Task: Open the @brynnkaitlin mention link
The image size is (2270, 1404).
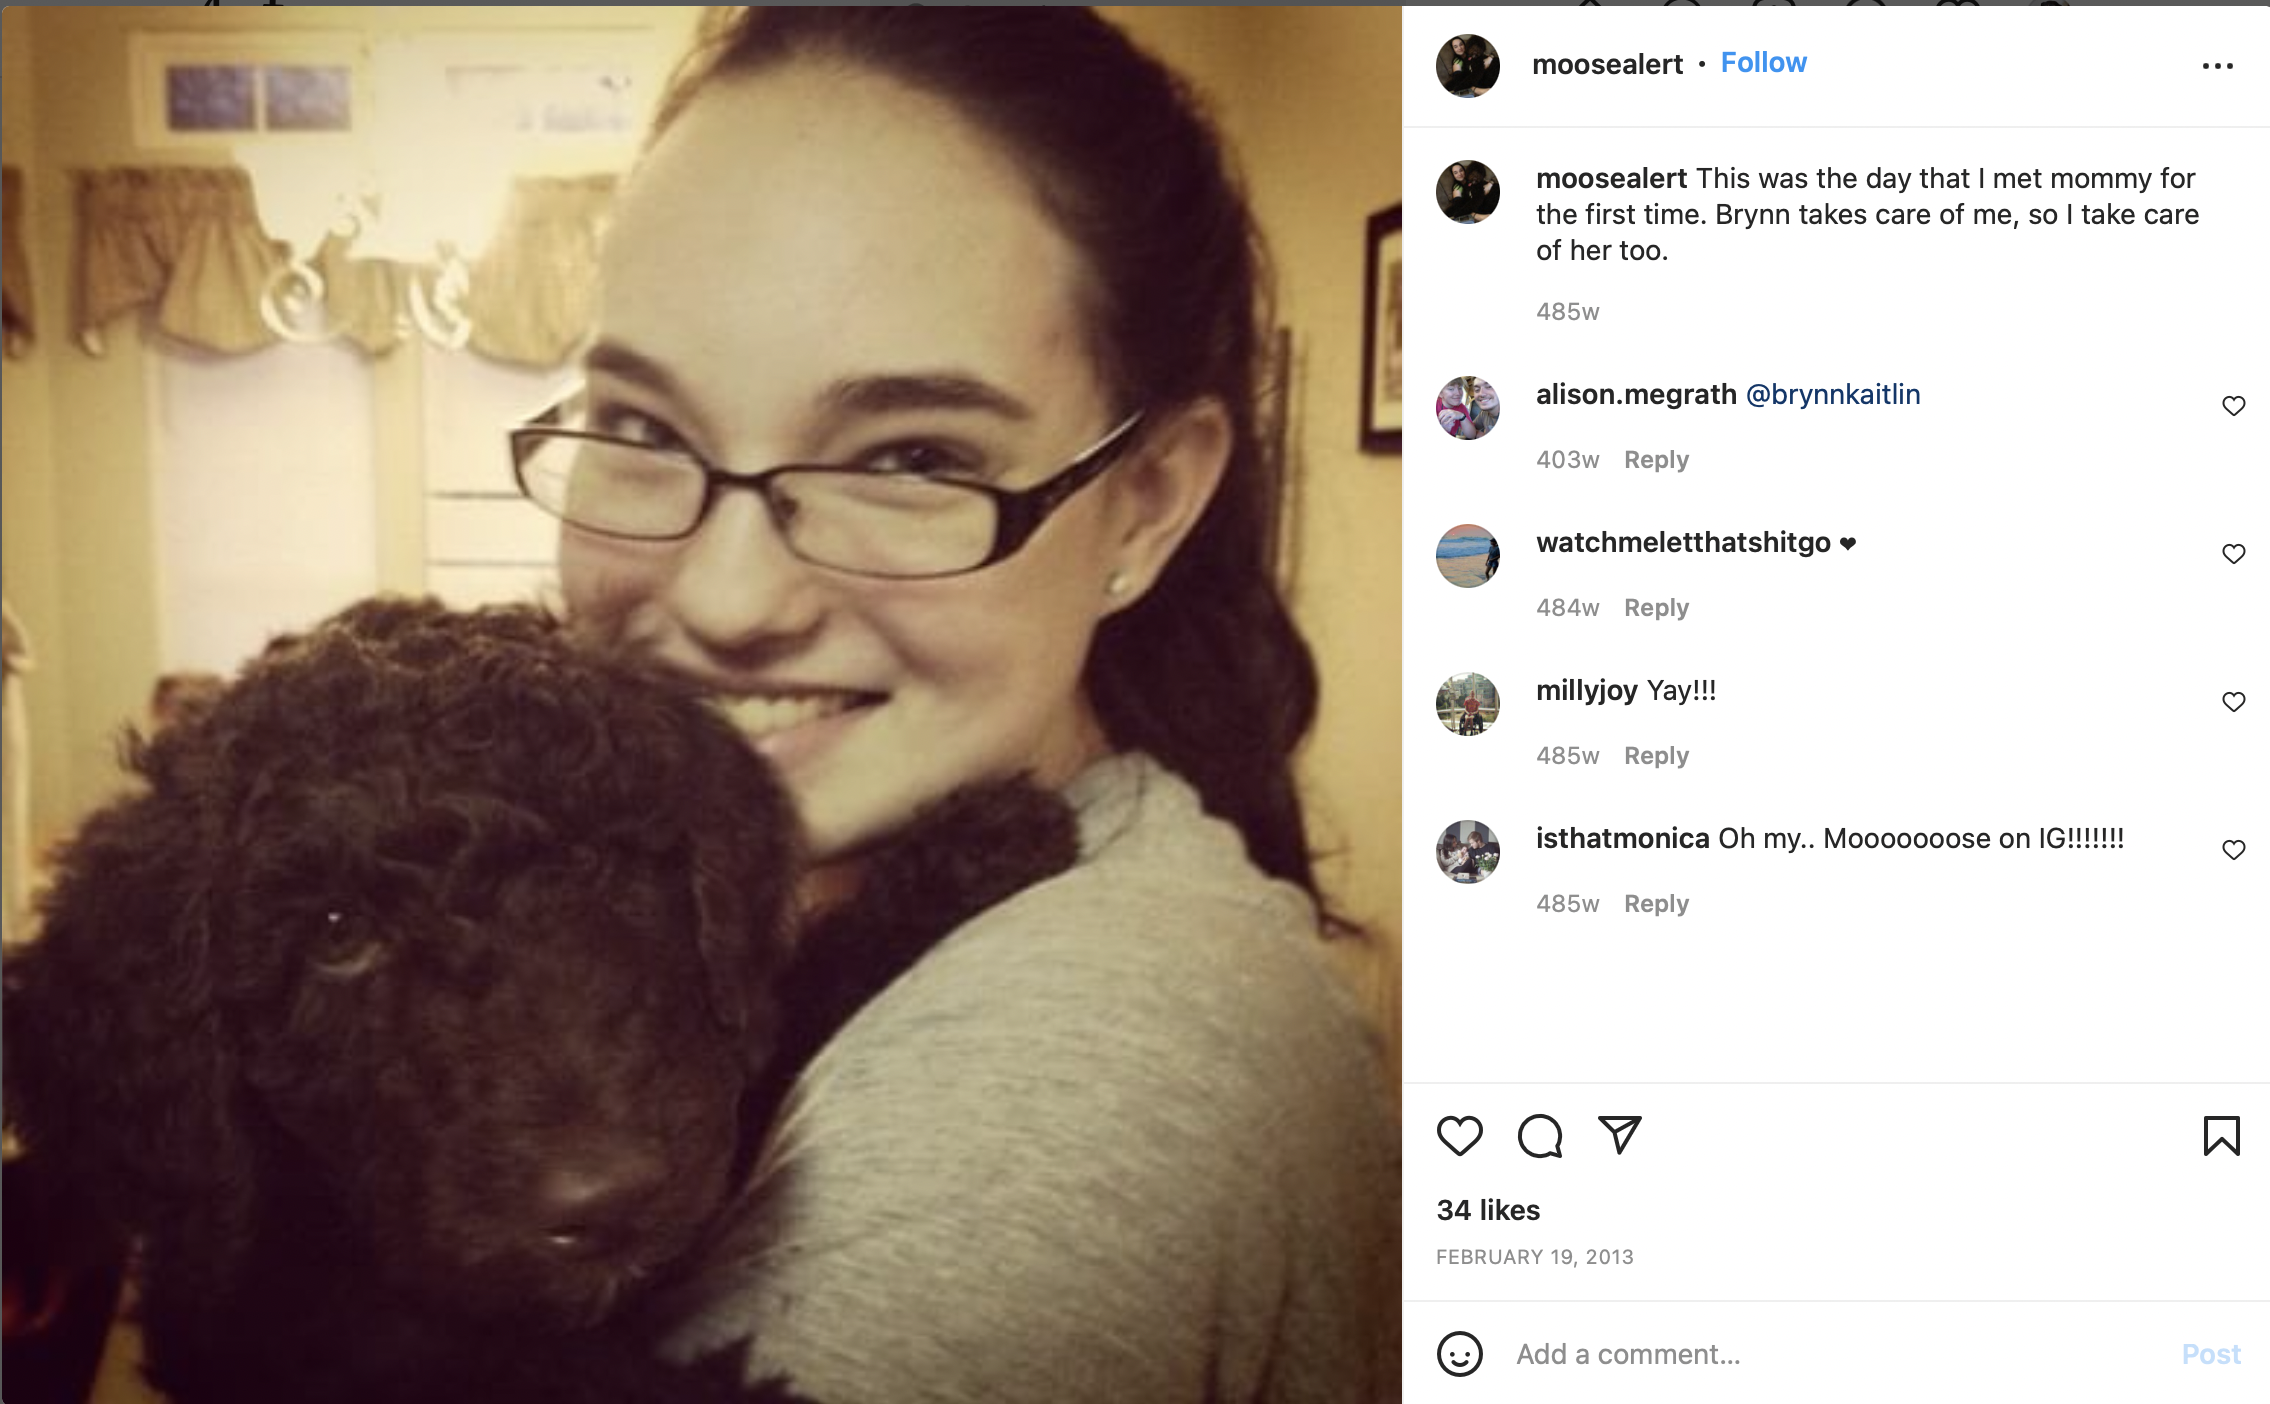Action: pos(1832,394)
